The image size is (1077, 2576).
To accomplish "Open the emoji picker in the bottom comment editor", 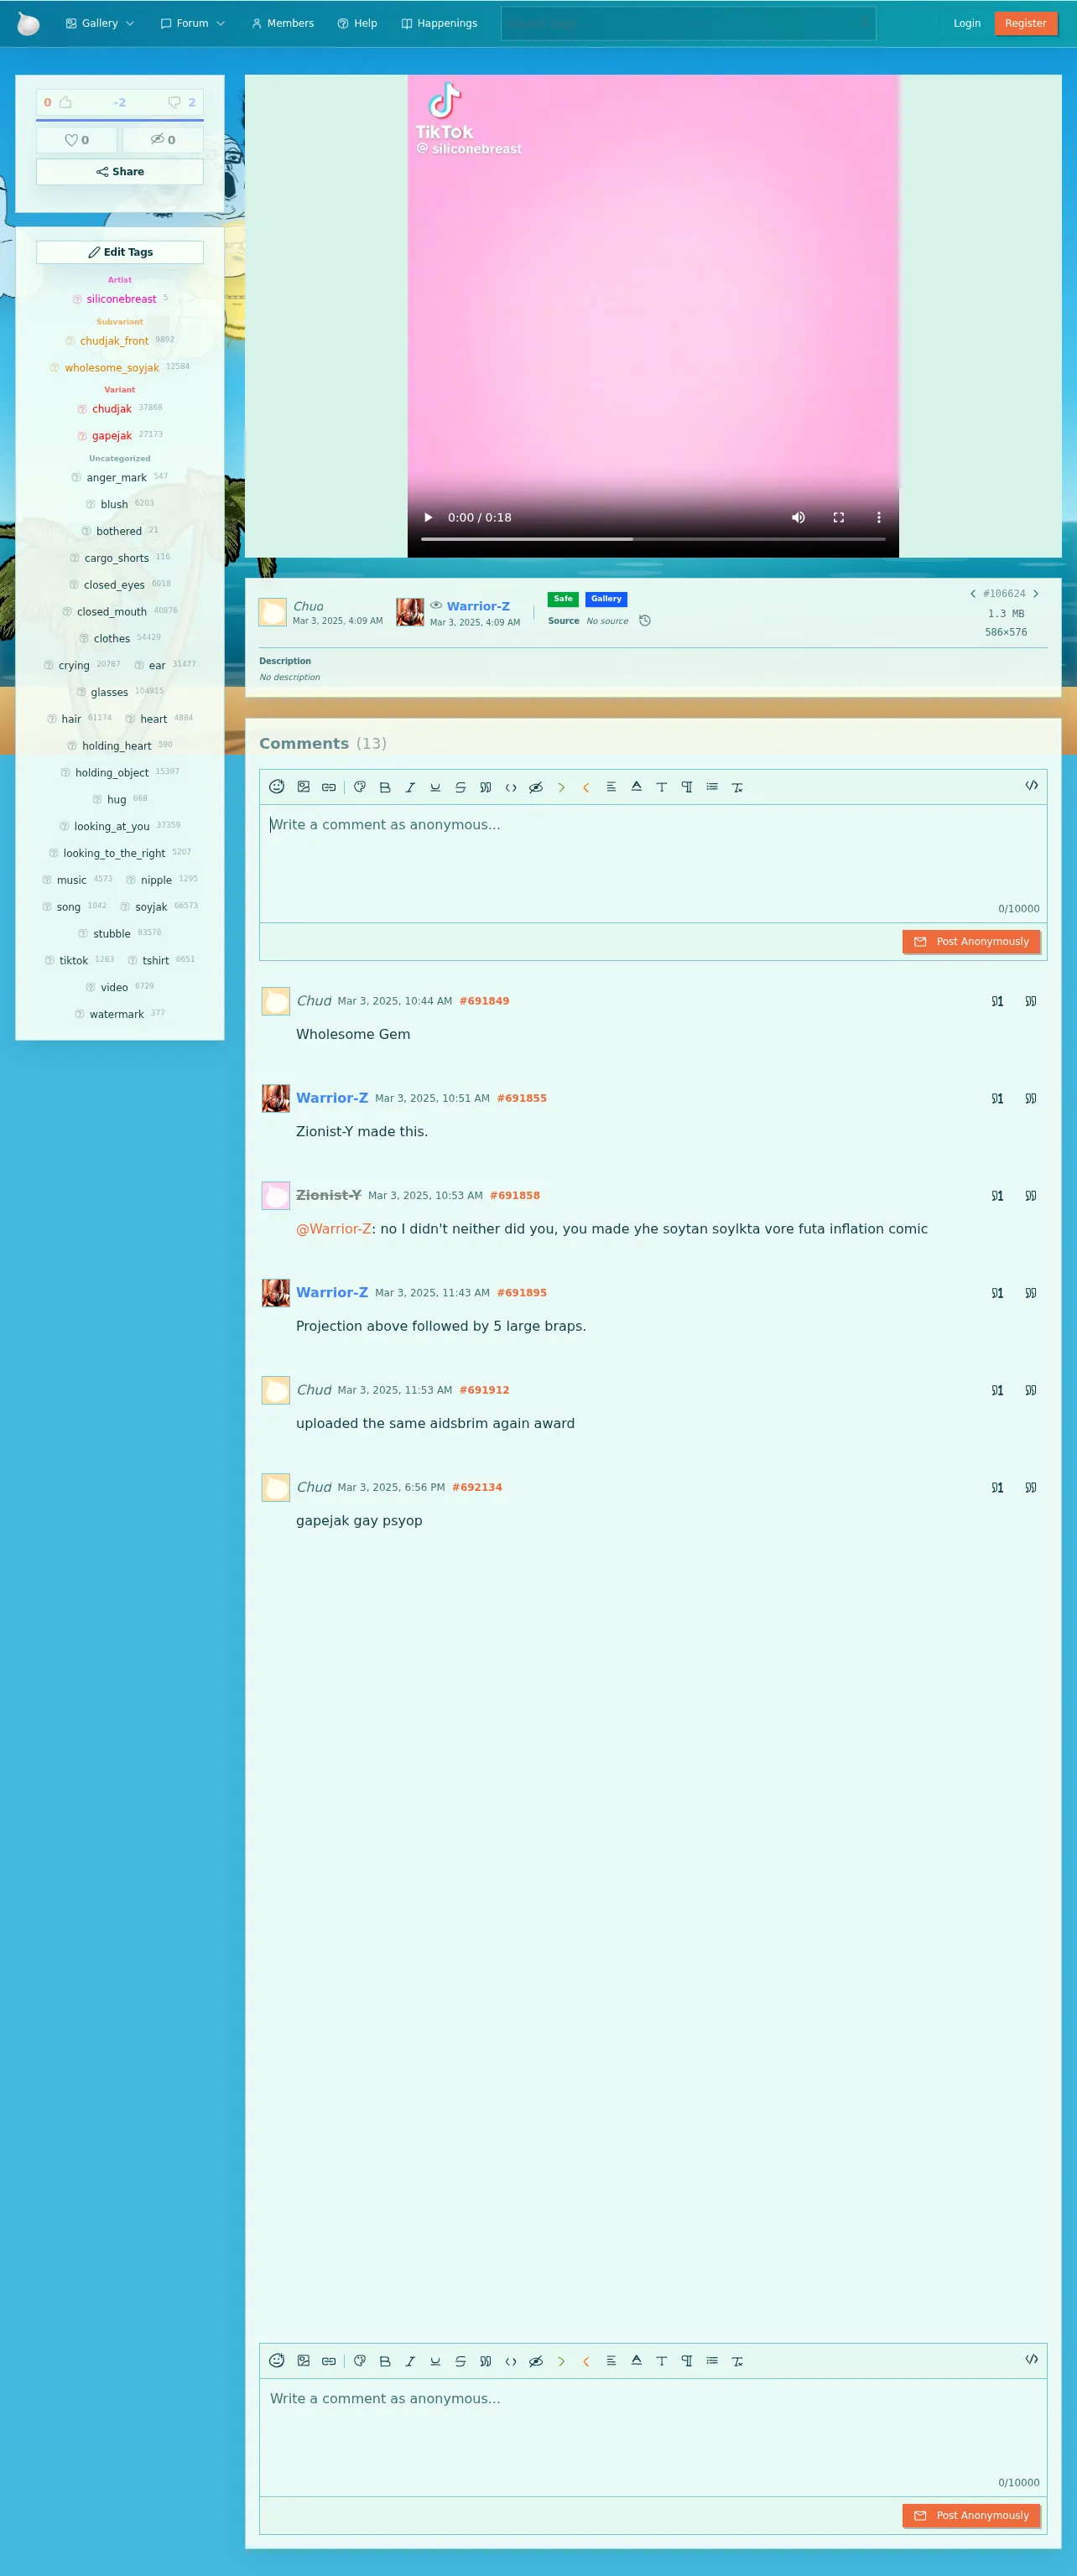I will pyautogui.click(x=277, y=2361).
